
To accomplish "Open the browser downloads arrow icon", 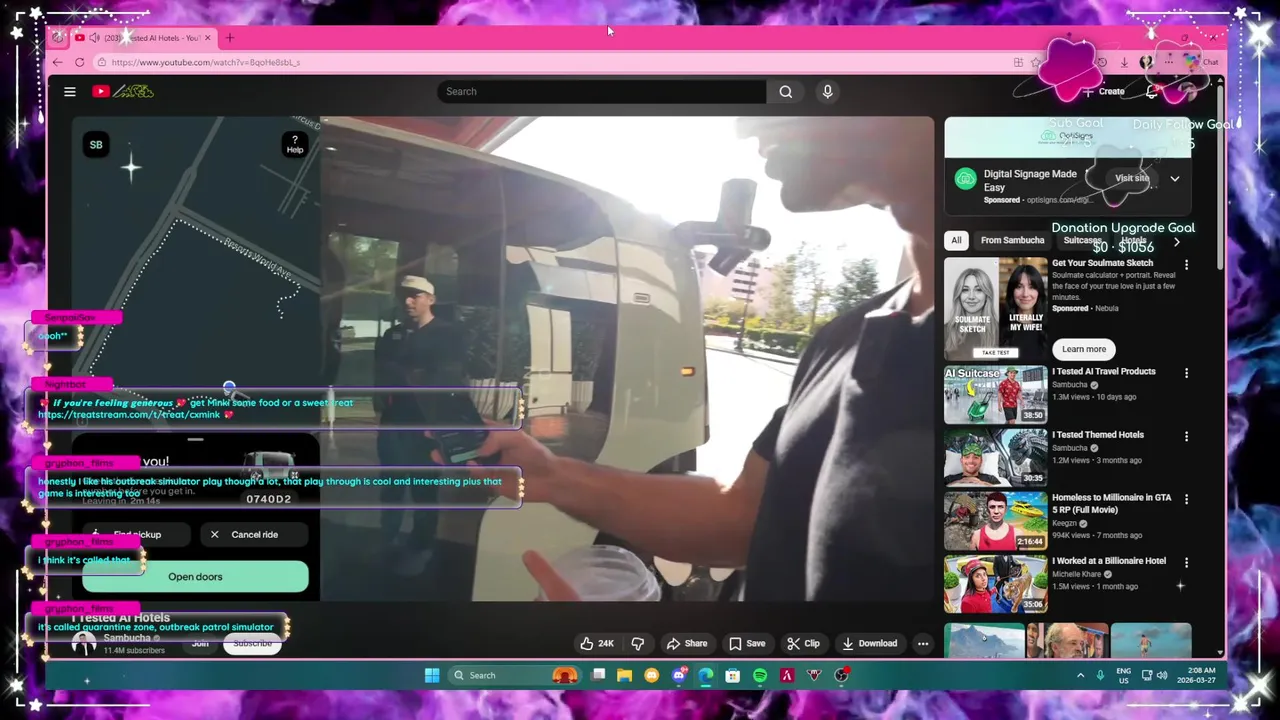I will (x=1124, y=62).
